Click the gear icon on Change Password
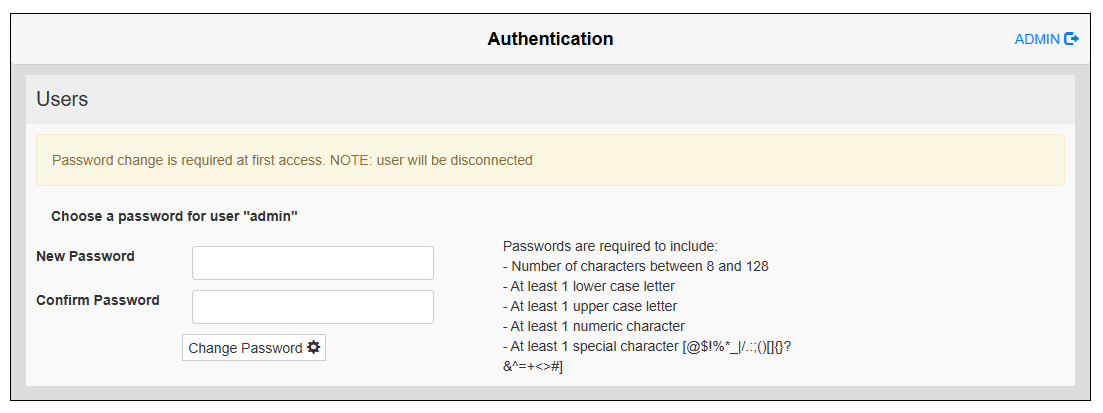 (313, 347)
